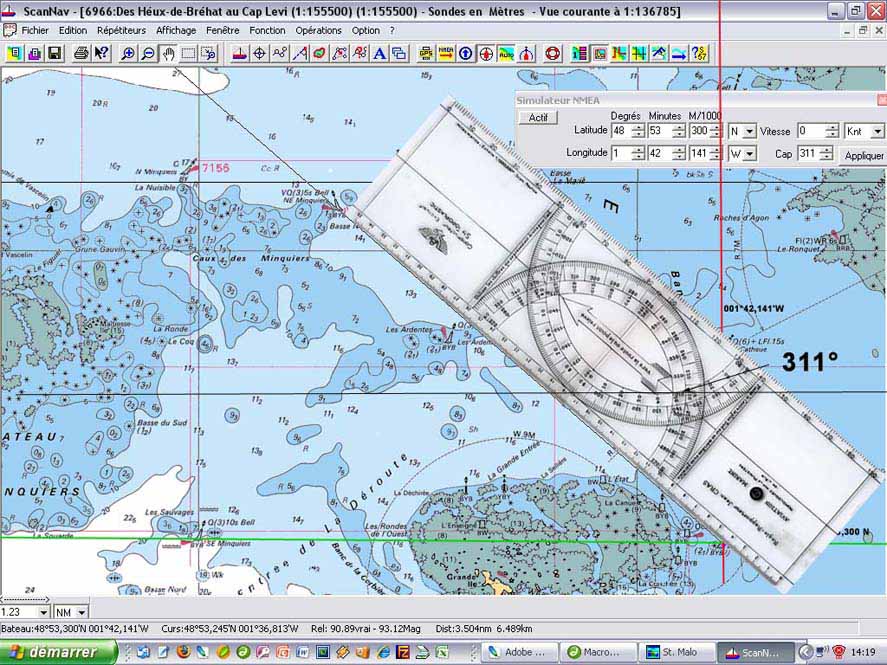Click the latitude degrees field showing 48
This screenshot has width=887, height=665.
click(x=621, y=132)
